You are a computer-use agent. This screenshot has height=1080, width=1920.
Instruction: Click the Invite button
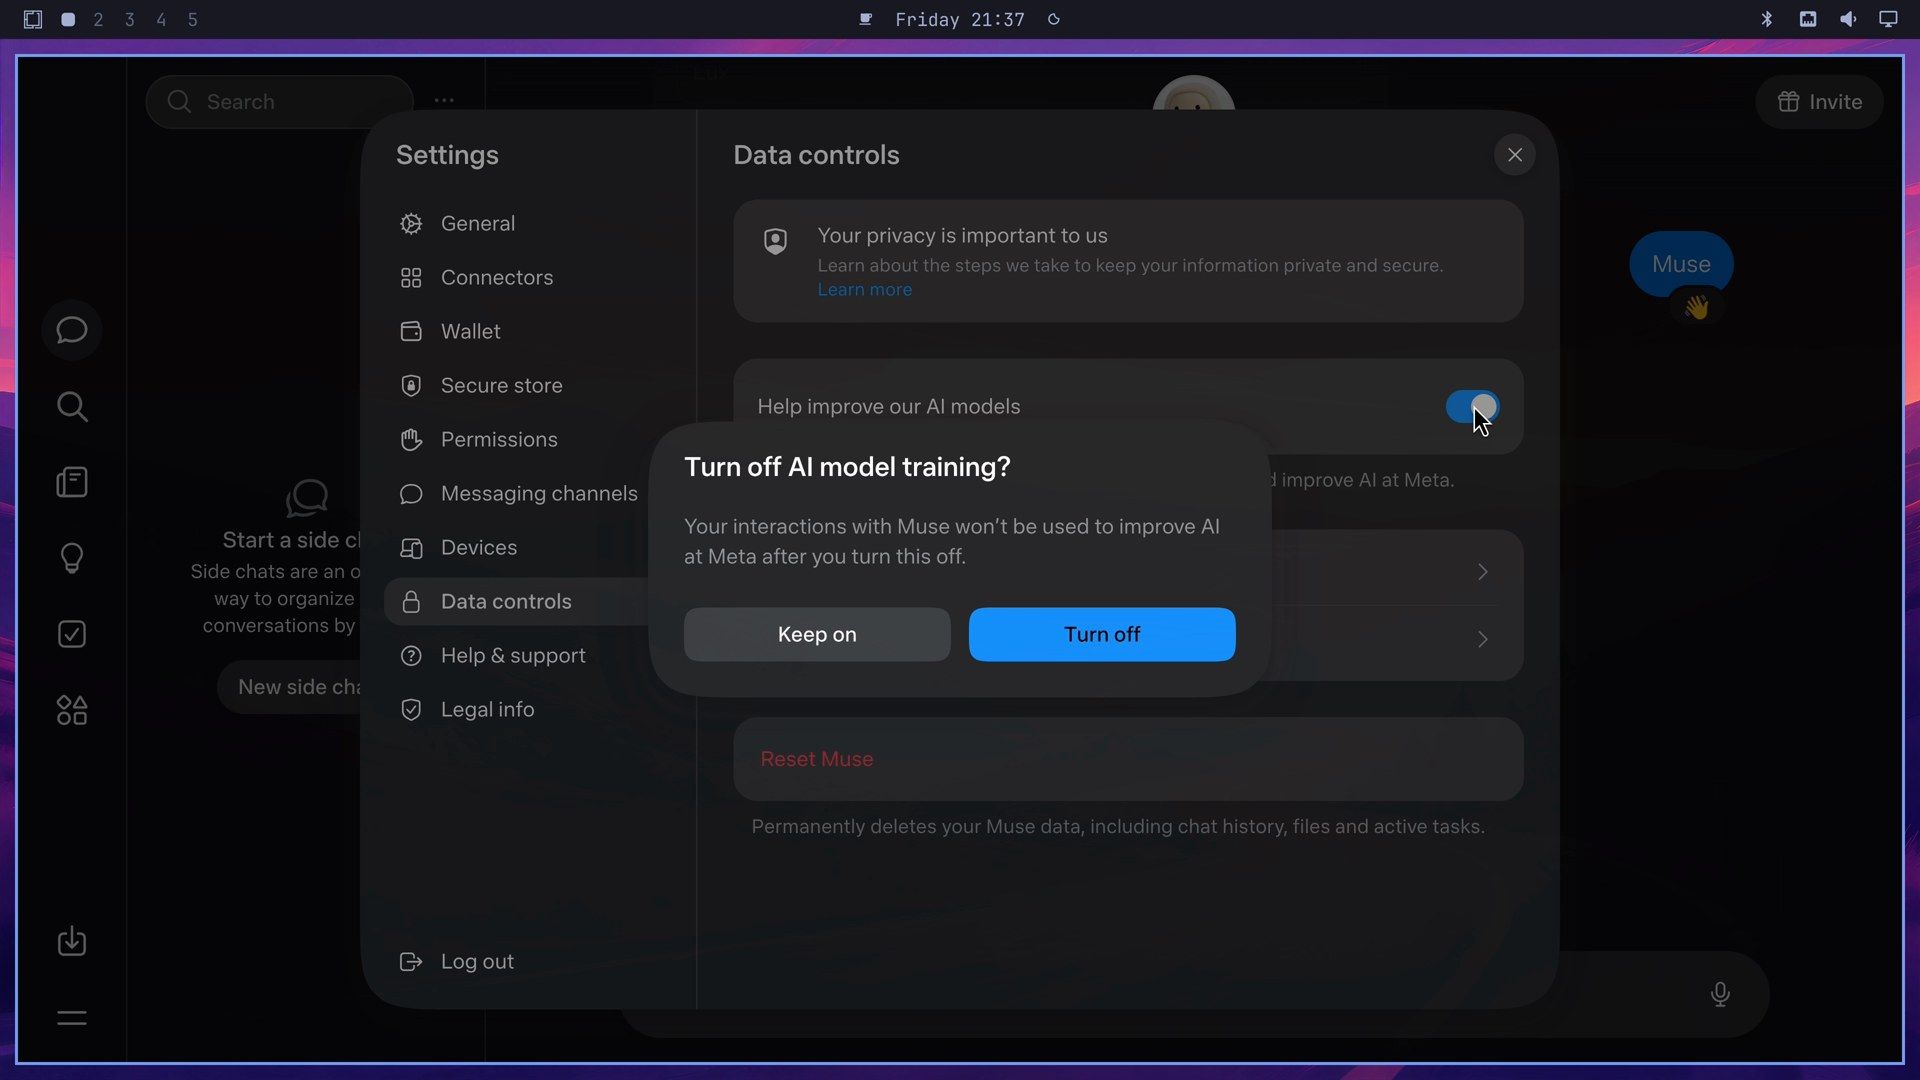point(1819,101)
